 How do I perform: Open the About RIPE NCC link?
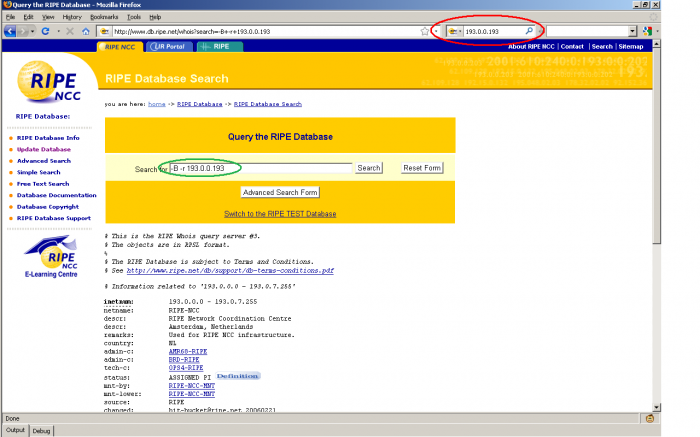531,46
